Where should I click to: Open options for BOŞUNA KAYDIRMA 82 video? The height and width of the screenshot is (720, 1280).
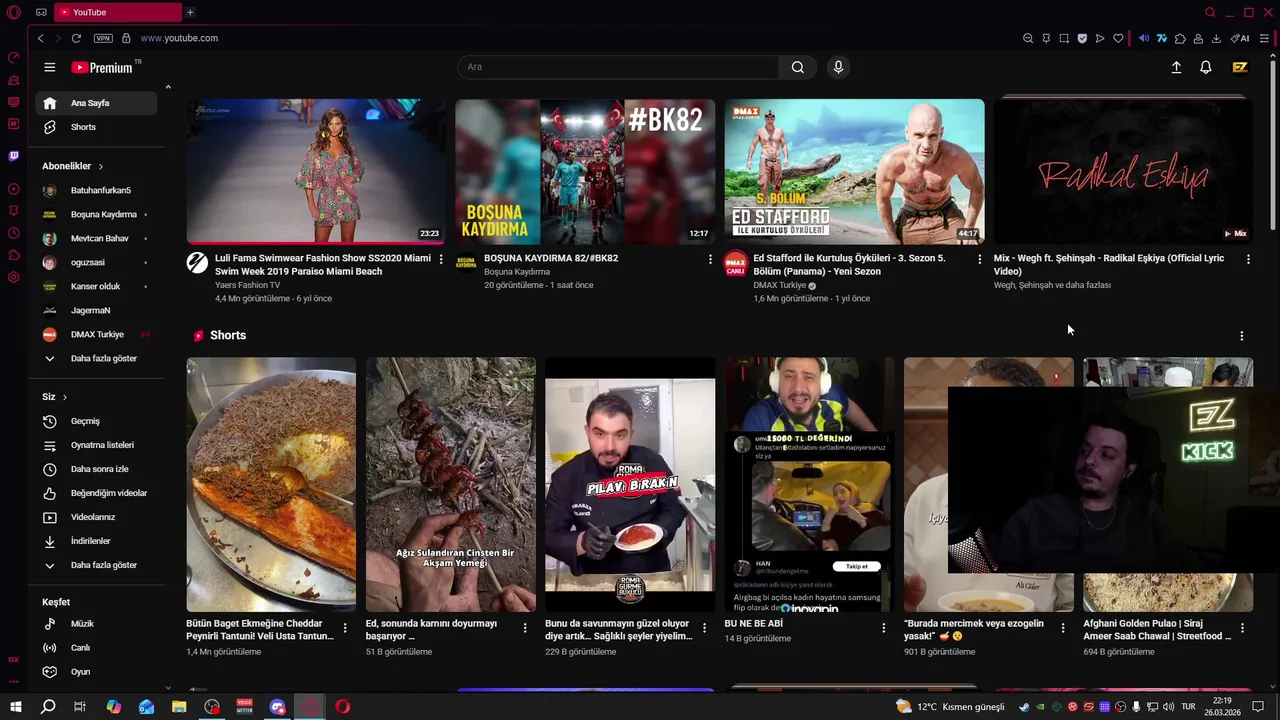[710, 259]
